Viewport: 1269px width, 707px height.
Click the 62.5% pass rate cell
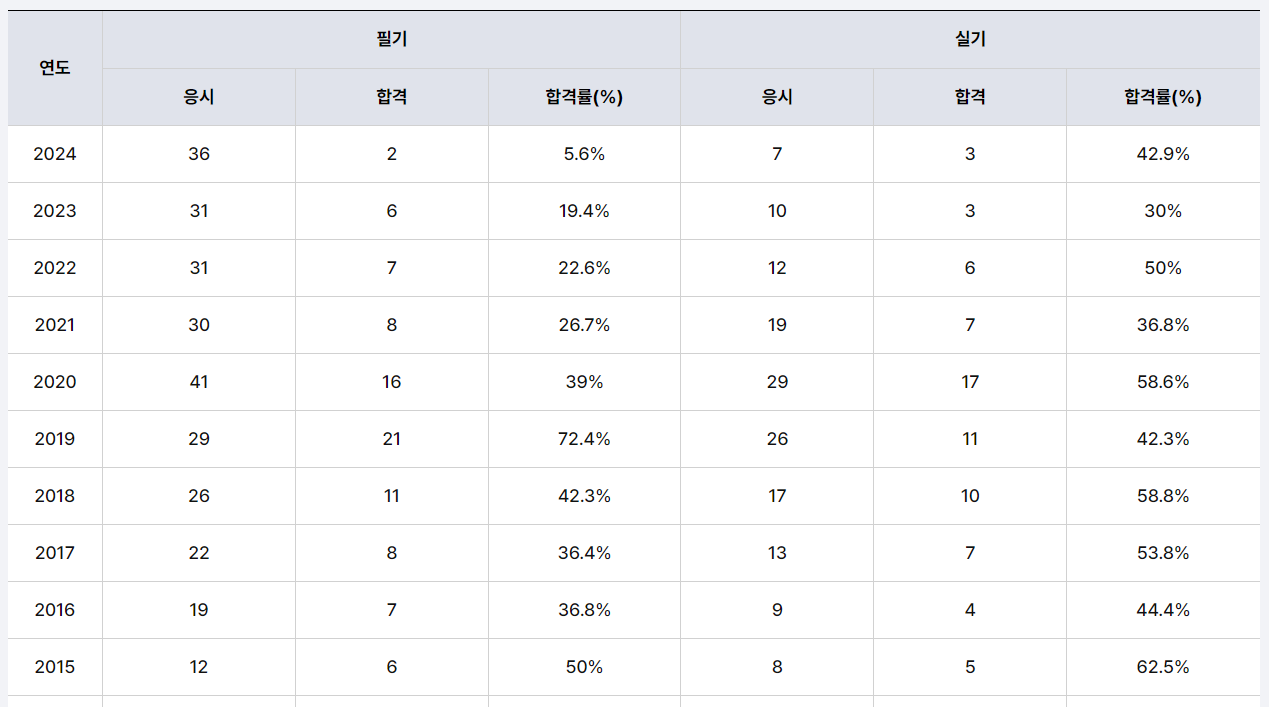pyautogui.click(x=1163, y=667)
